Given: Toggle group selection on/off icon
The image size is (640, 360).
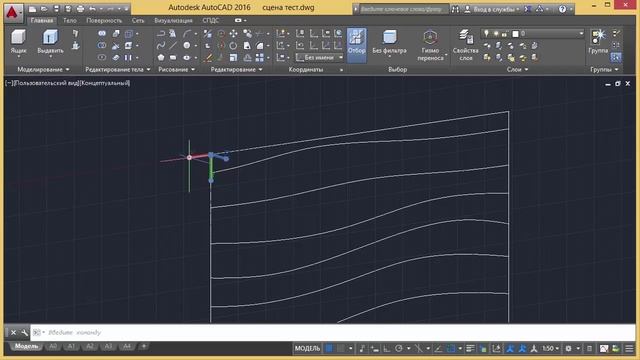Looking at the screenshot, I should pyautogui.click(x=616, y=58).
